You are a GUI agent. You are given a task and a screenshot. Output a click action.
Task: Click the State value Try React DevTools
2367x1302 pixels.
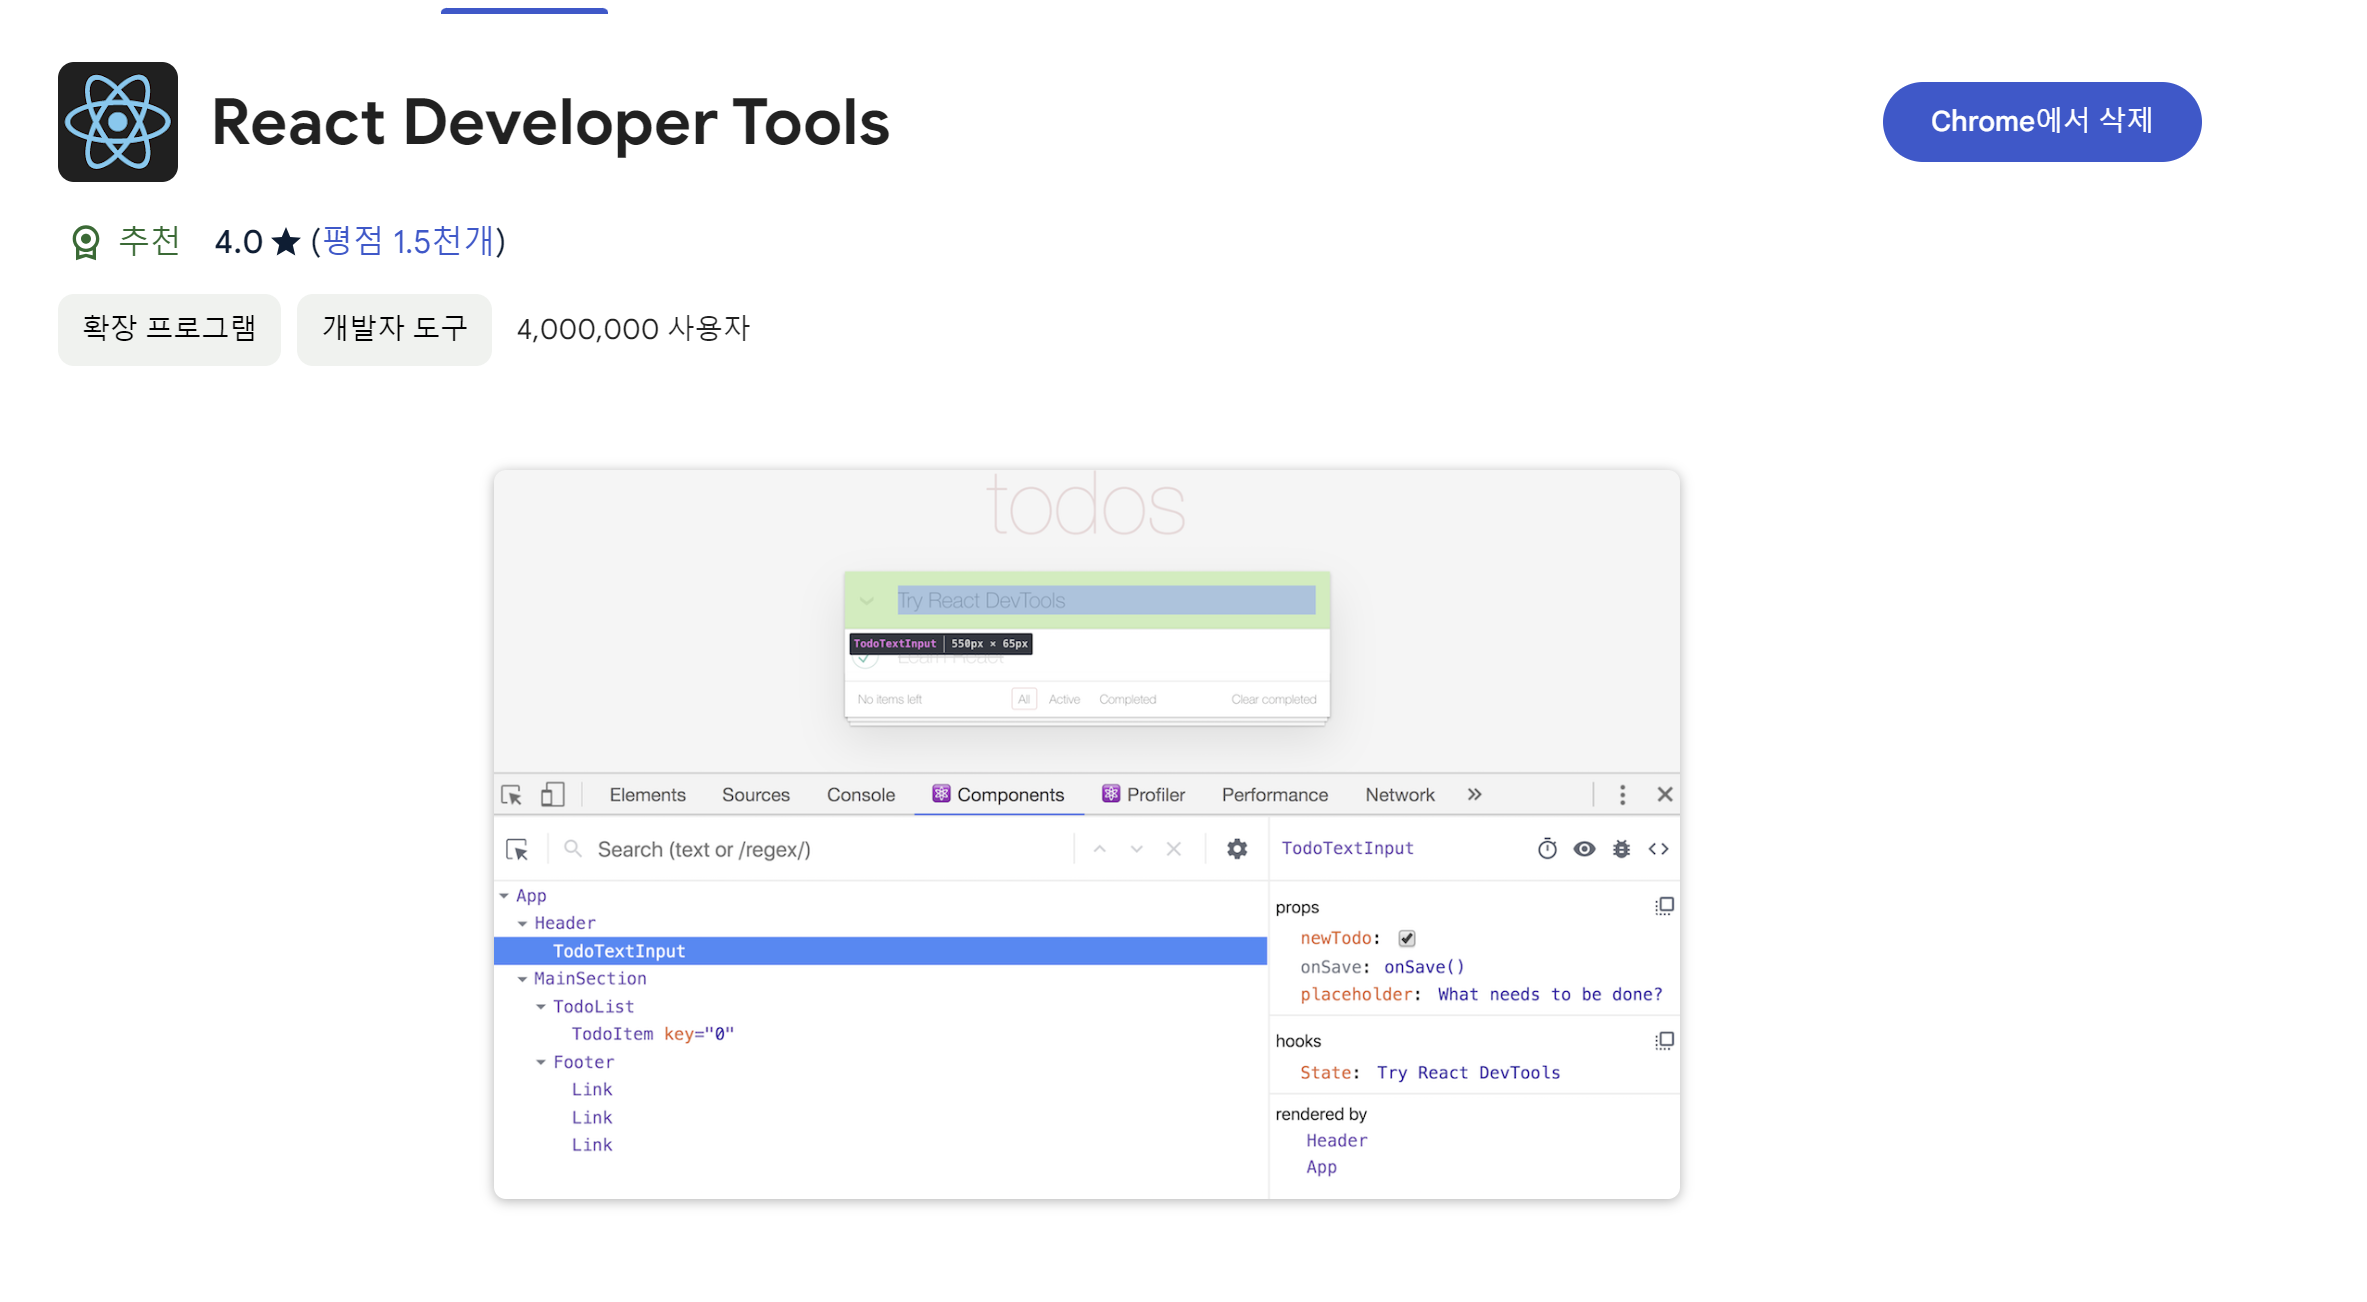(x=1468, y=1073)
